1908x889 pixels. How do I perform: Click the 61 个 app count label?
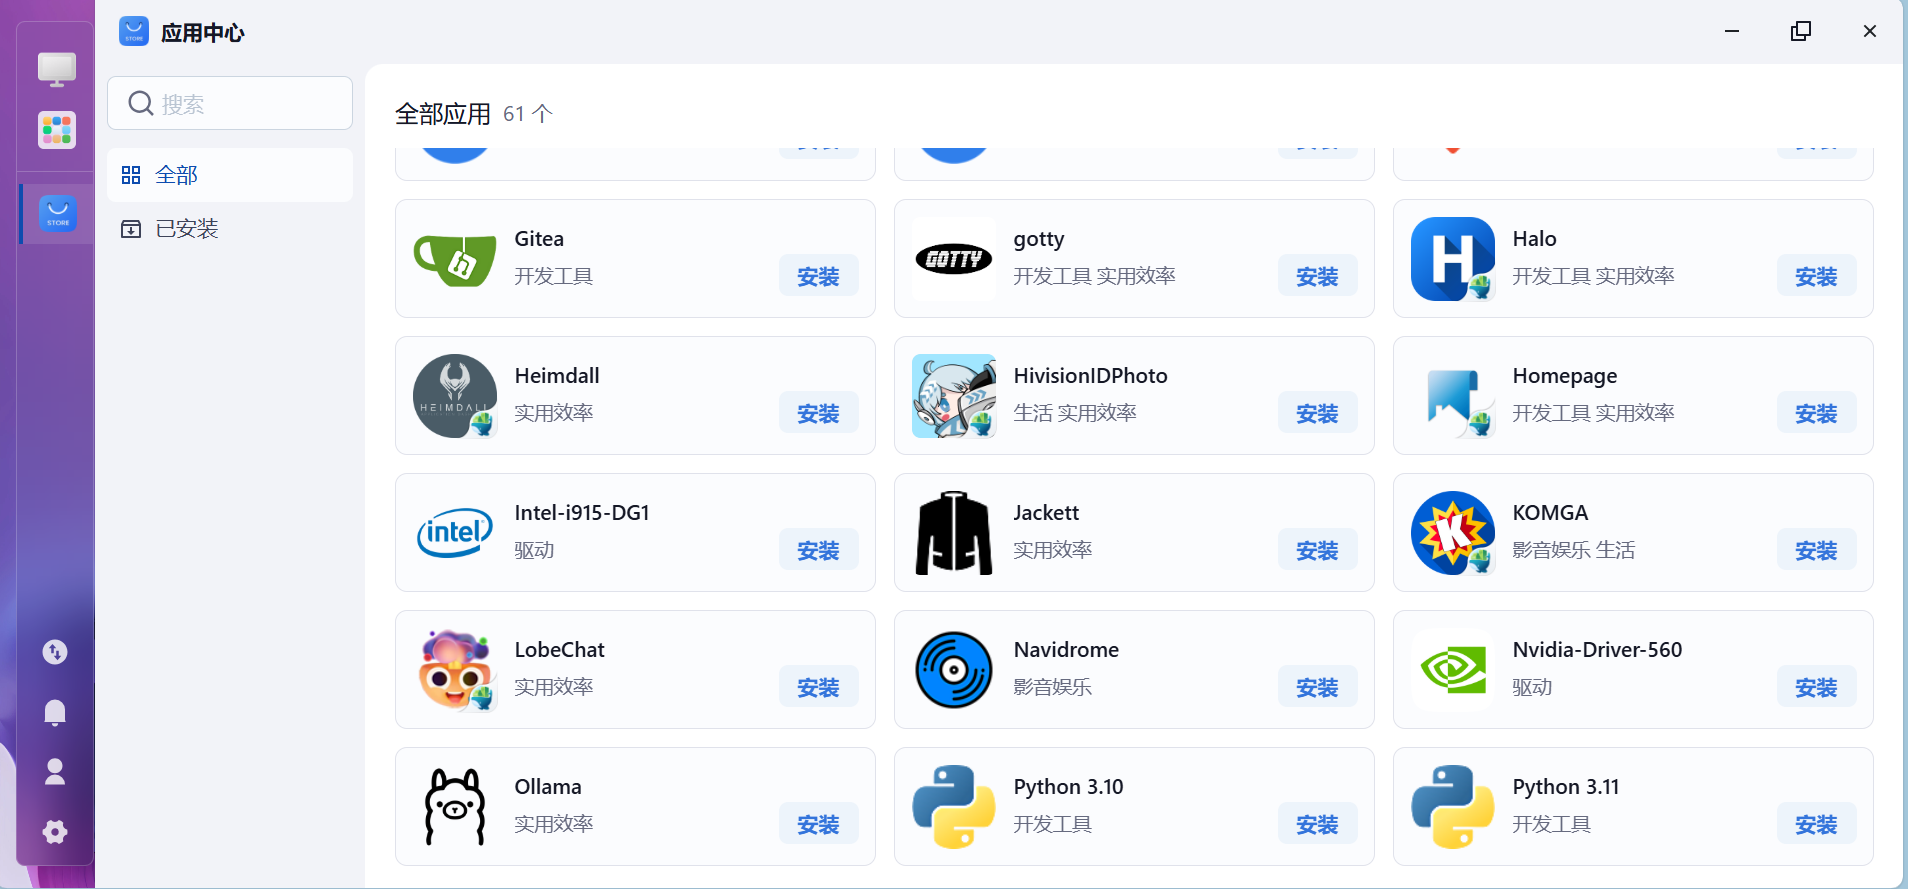pyautogui.click(x=528, y=114)
